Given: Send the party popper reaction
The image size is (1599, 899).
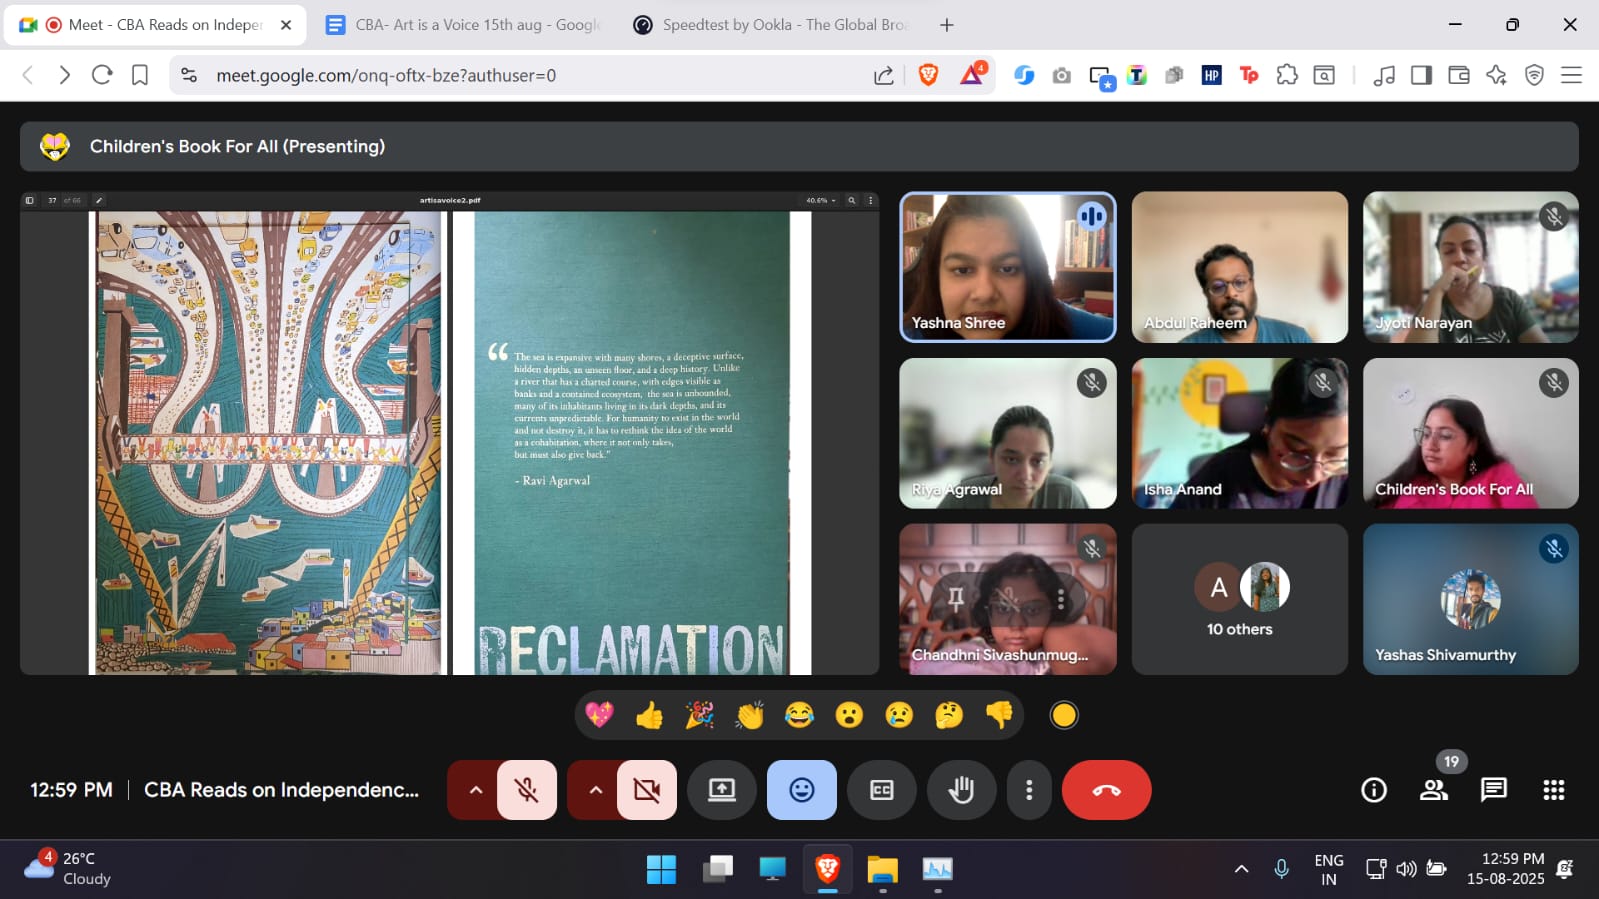Looking at the screenshot, I should click(699, 715).
